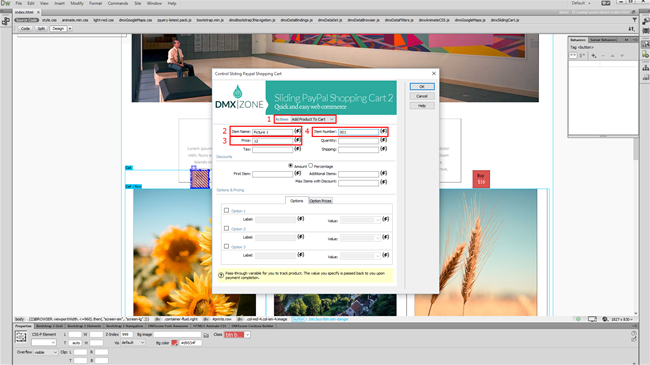Enable the Option 1 checkbox
Image resolution: width=650 pixels, height=365 pixels.
pos(226,210)
